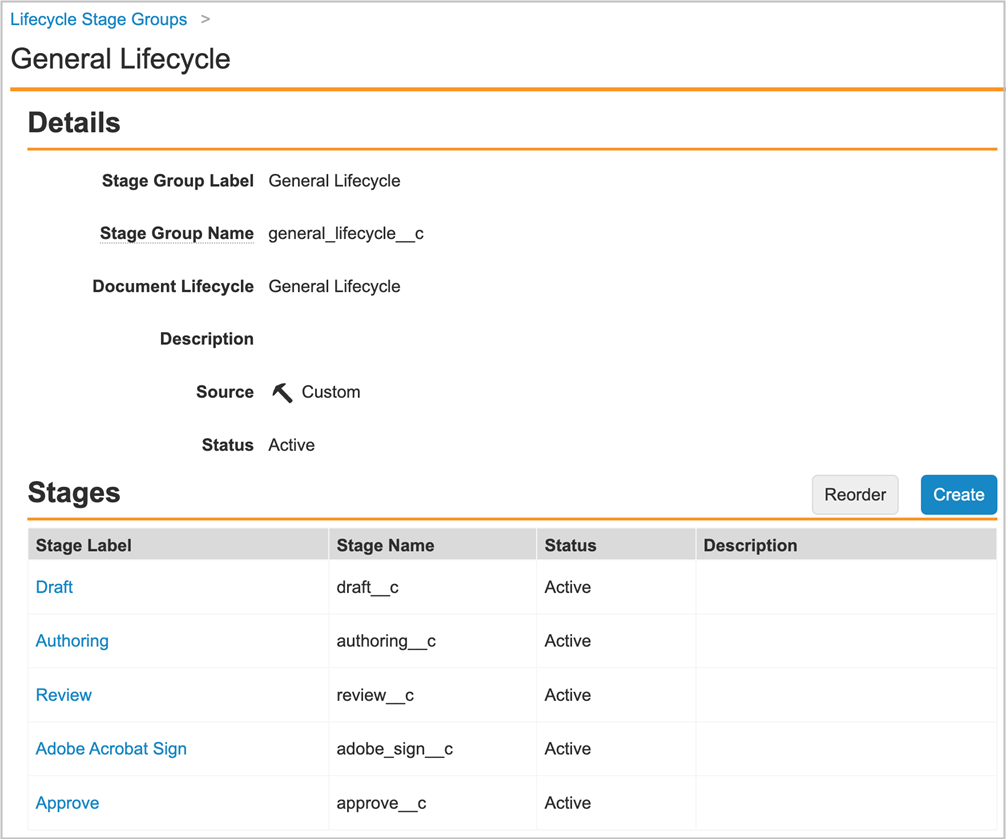The width and height of the screenshot is (1006, 839).
Task: Click the adobe_sign__c stage name cell
Action: [x=394, y=749]
